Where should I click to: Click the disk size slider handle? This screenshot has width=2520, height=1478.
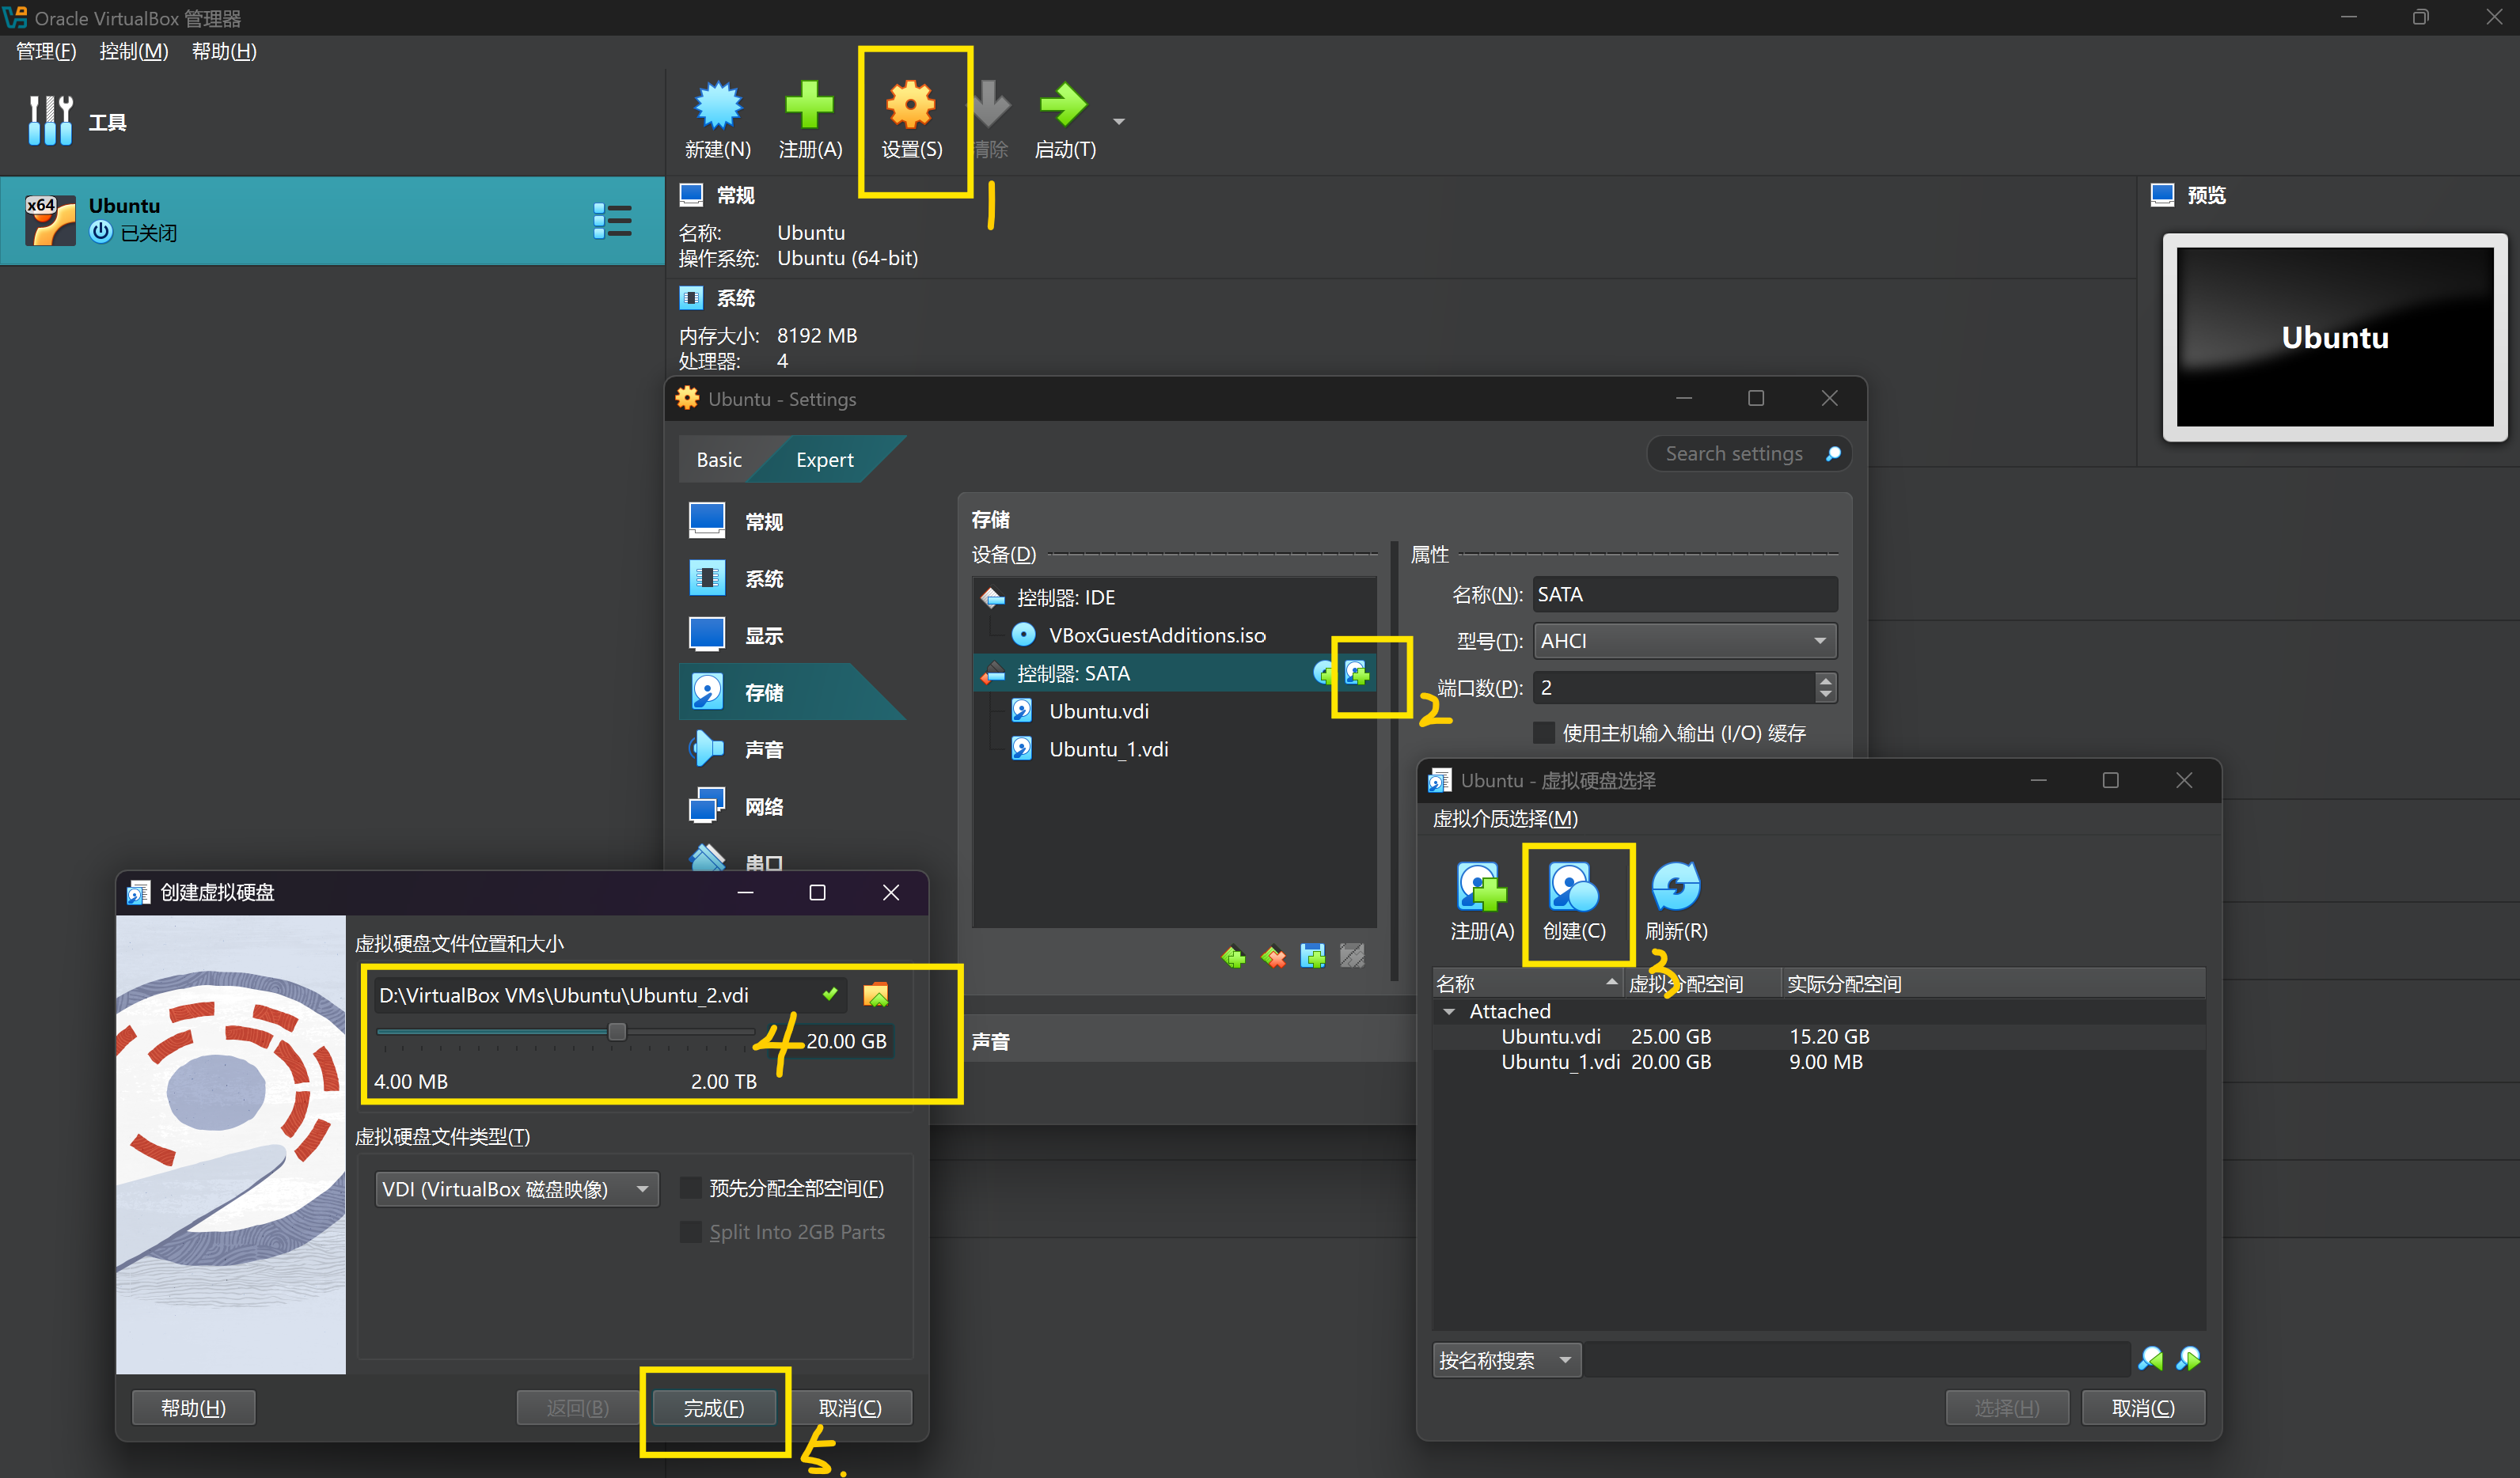pos(617,1032)
